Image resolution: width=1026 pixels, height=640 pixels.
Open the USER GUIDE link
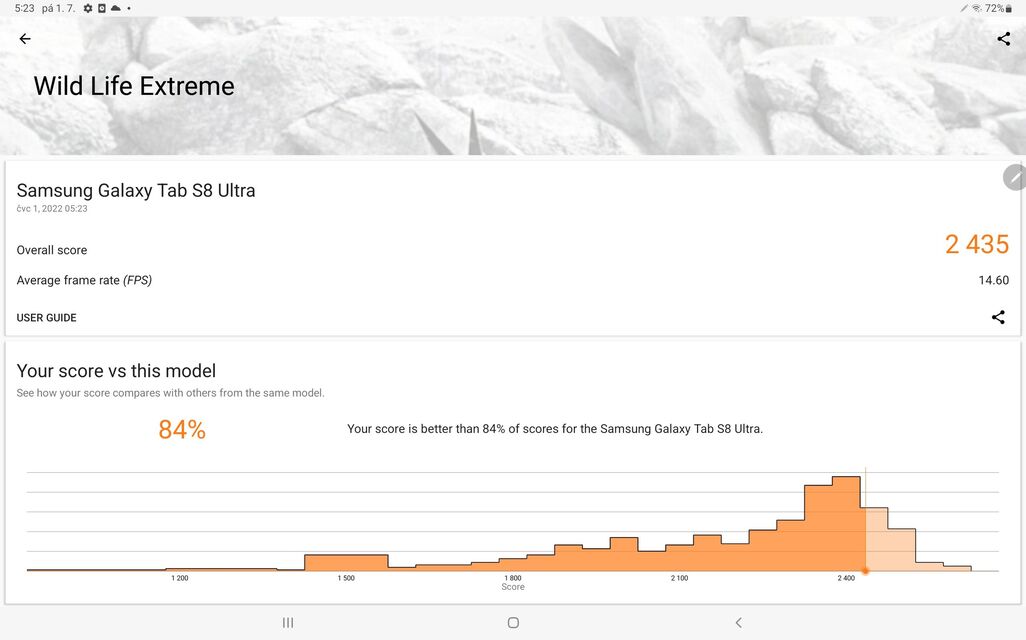pos(47,318)
